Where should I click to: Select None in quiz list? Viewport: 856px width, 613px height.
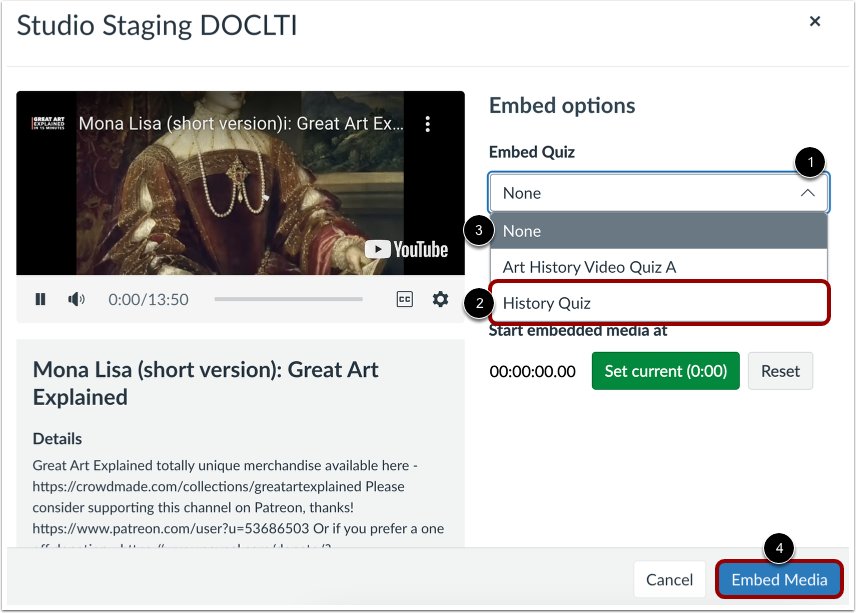point(659,231)
